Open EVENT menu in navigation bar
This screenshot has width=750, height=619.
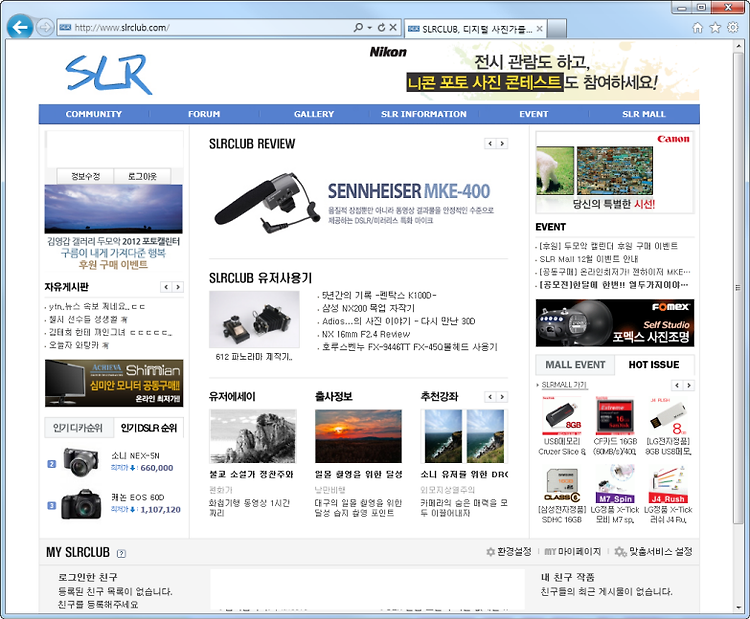[x=533, y=114]
